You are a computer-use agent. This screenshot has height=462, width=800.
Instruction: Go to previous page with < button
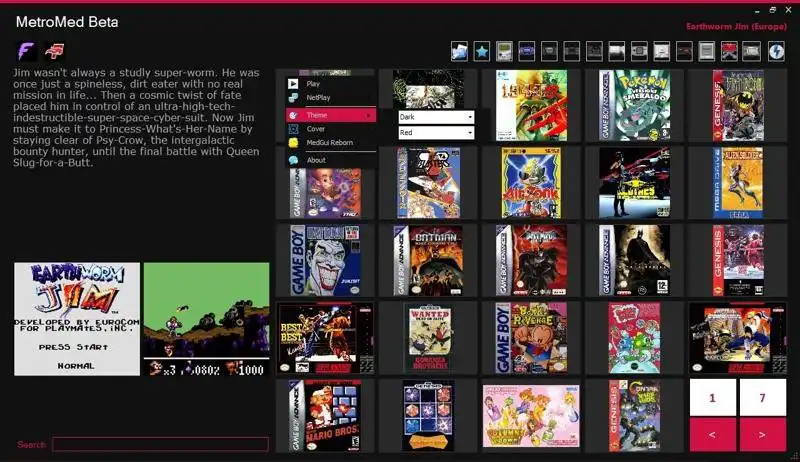point(712,435)
